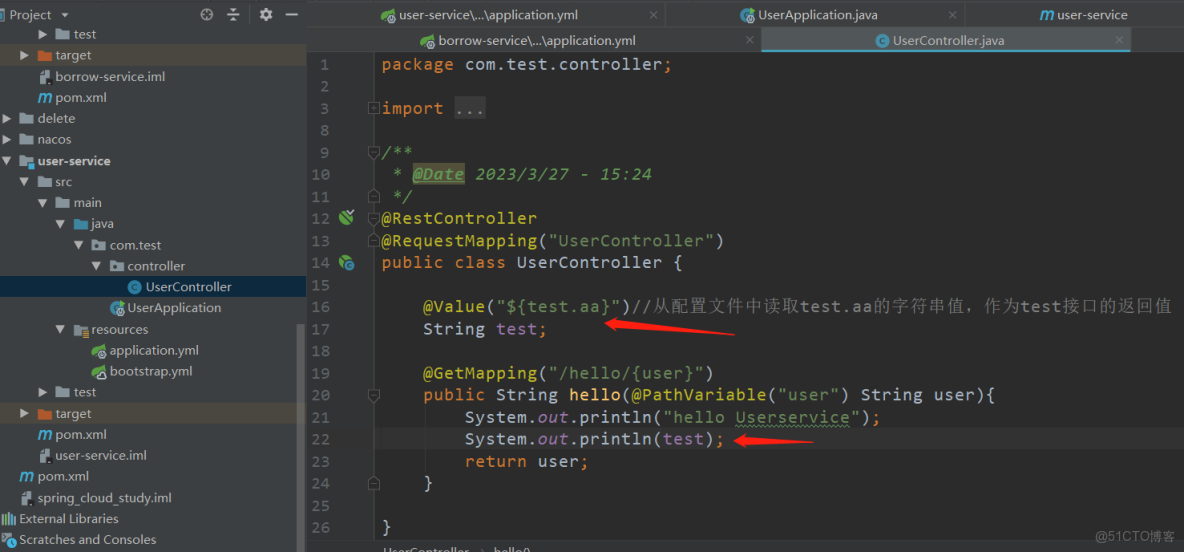Expand the nacos module folder
The height and width of the screenshot is (552, 1184).
7,140
